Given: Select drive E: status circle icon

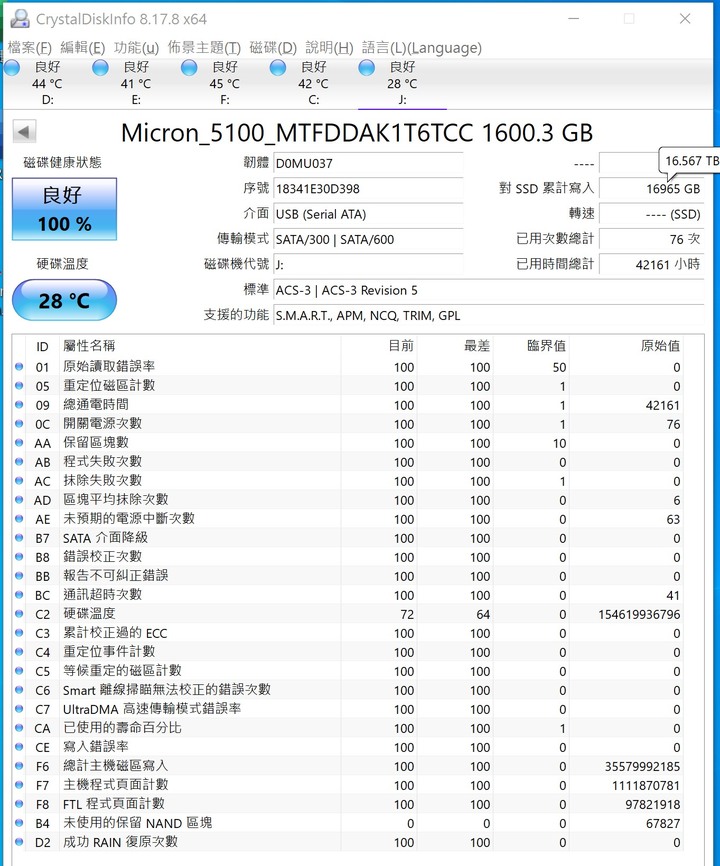Looking at the screenshot, I should [100, 68].
